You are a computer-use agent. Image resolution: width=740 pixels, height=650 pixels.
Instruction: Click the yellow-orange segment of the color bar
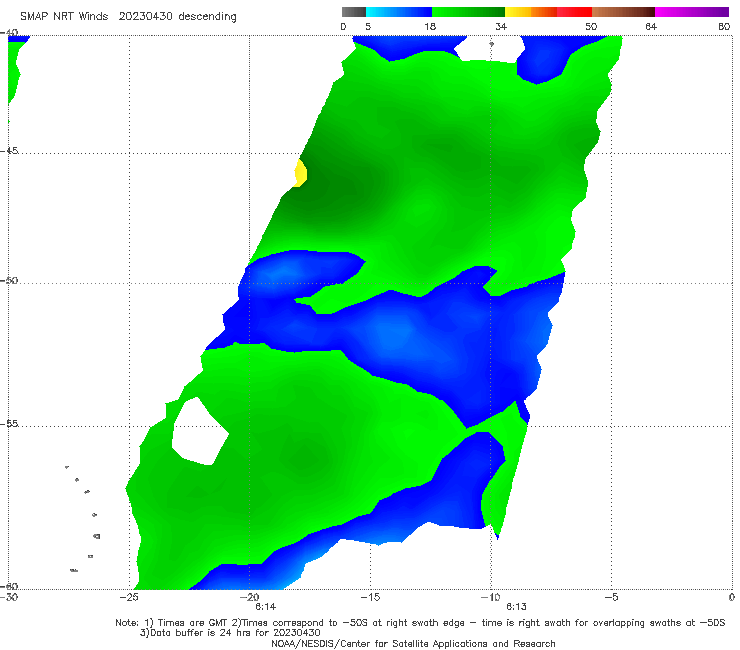[530, 12]
